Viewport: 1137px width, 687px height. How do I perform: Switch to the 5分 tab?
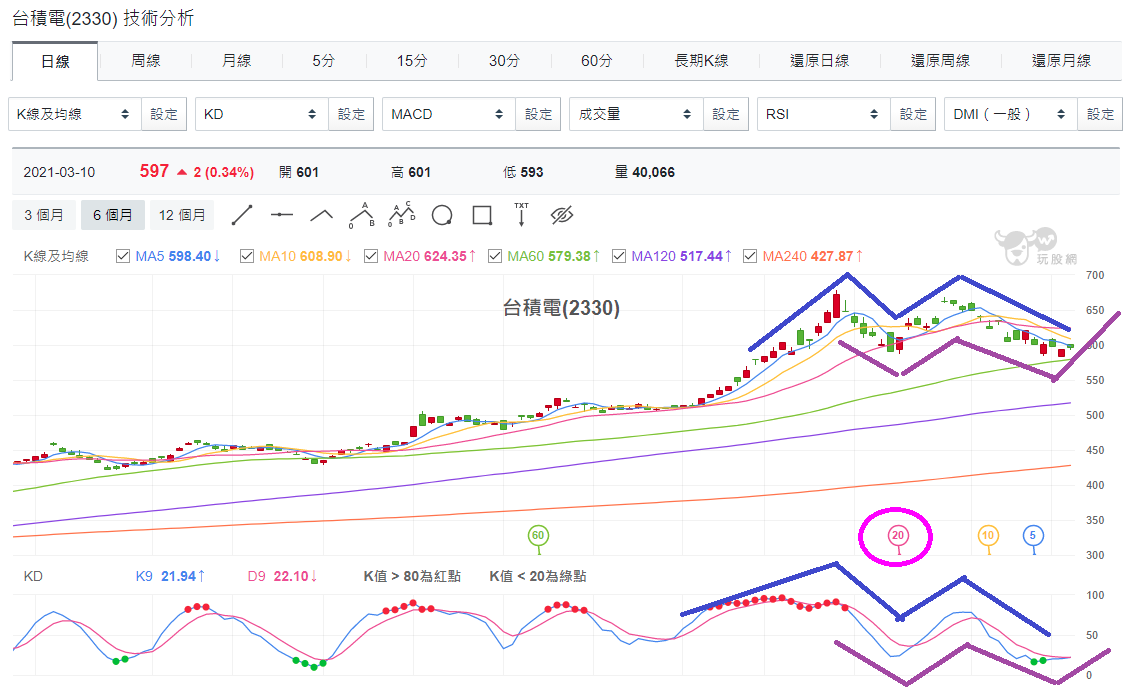323,61
